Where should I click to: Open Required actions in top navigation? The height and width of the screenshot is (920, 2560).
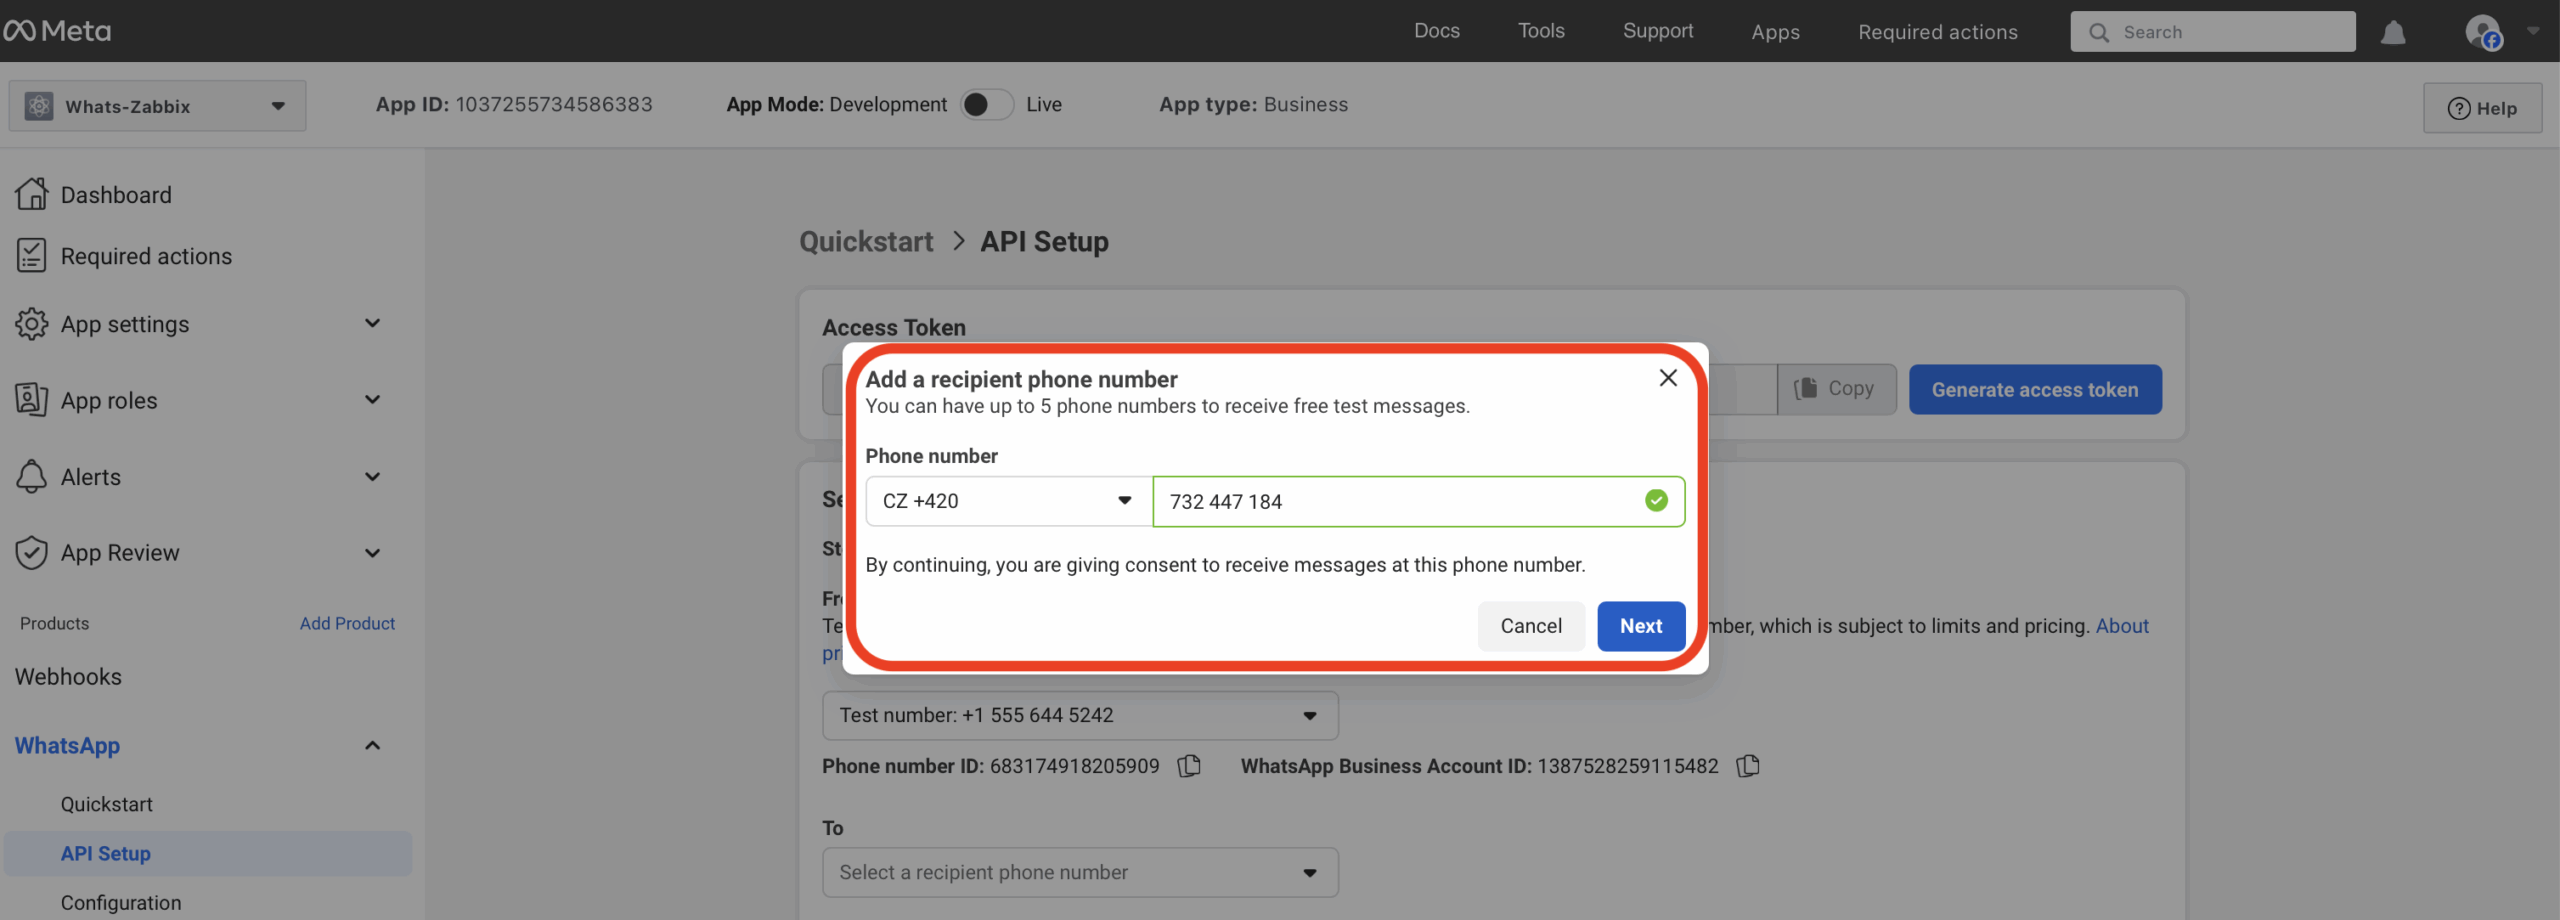(x=1937, y=32)
